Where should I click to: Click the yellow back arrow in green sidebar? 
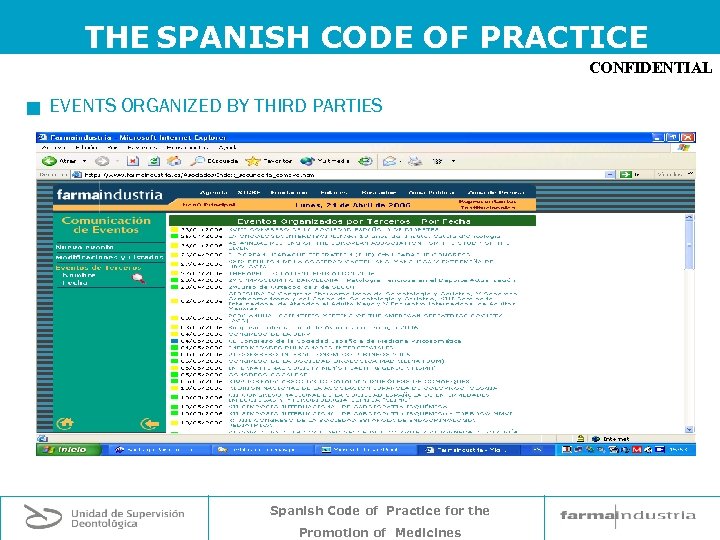pos(150,424)
